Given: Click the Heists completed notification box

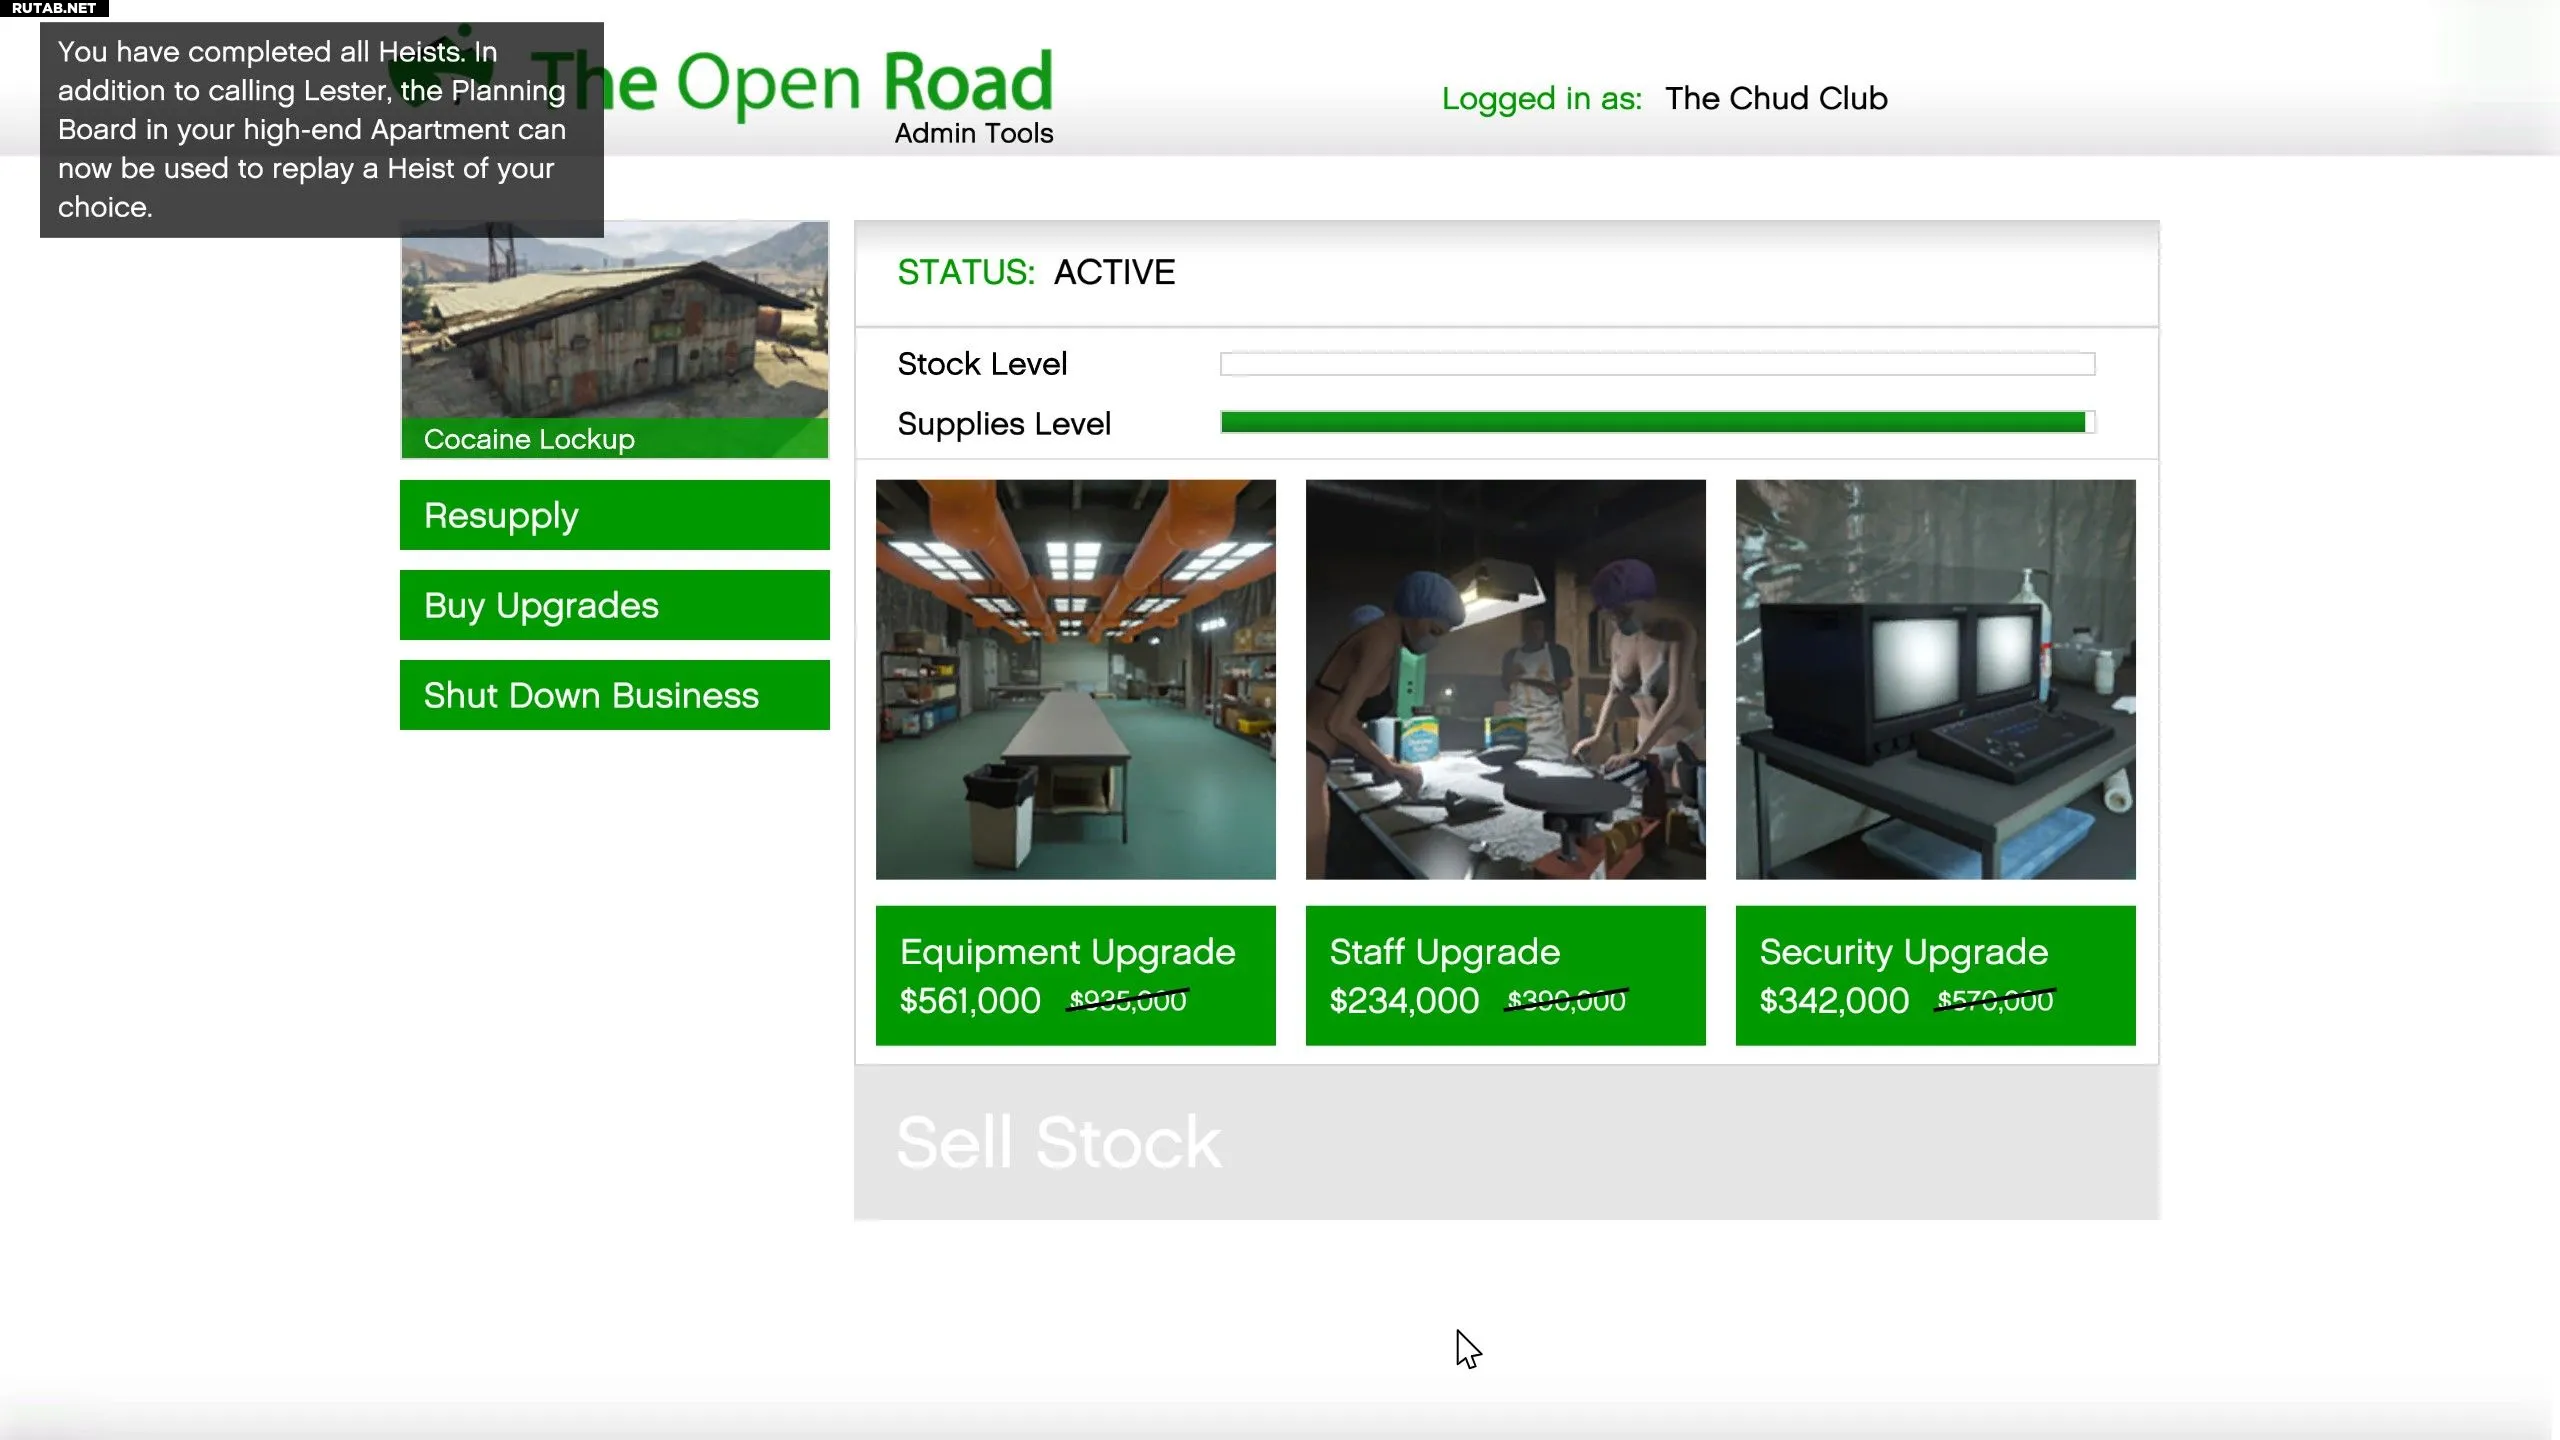Looking at the screenshot, I should pos(320,129).
